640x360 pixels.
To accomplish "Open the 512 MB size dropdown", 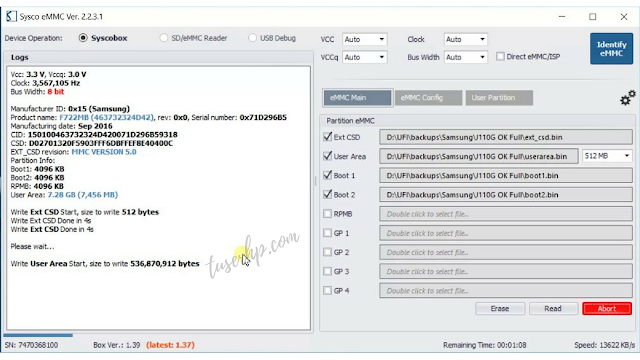I will point(607,156).
